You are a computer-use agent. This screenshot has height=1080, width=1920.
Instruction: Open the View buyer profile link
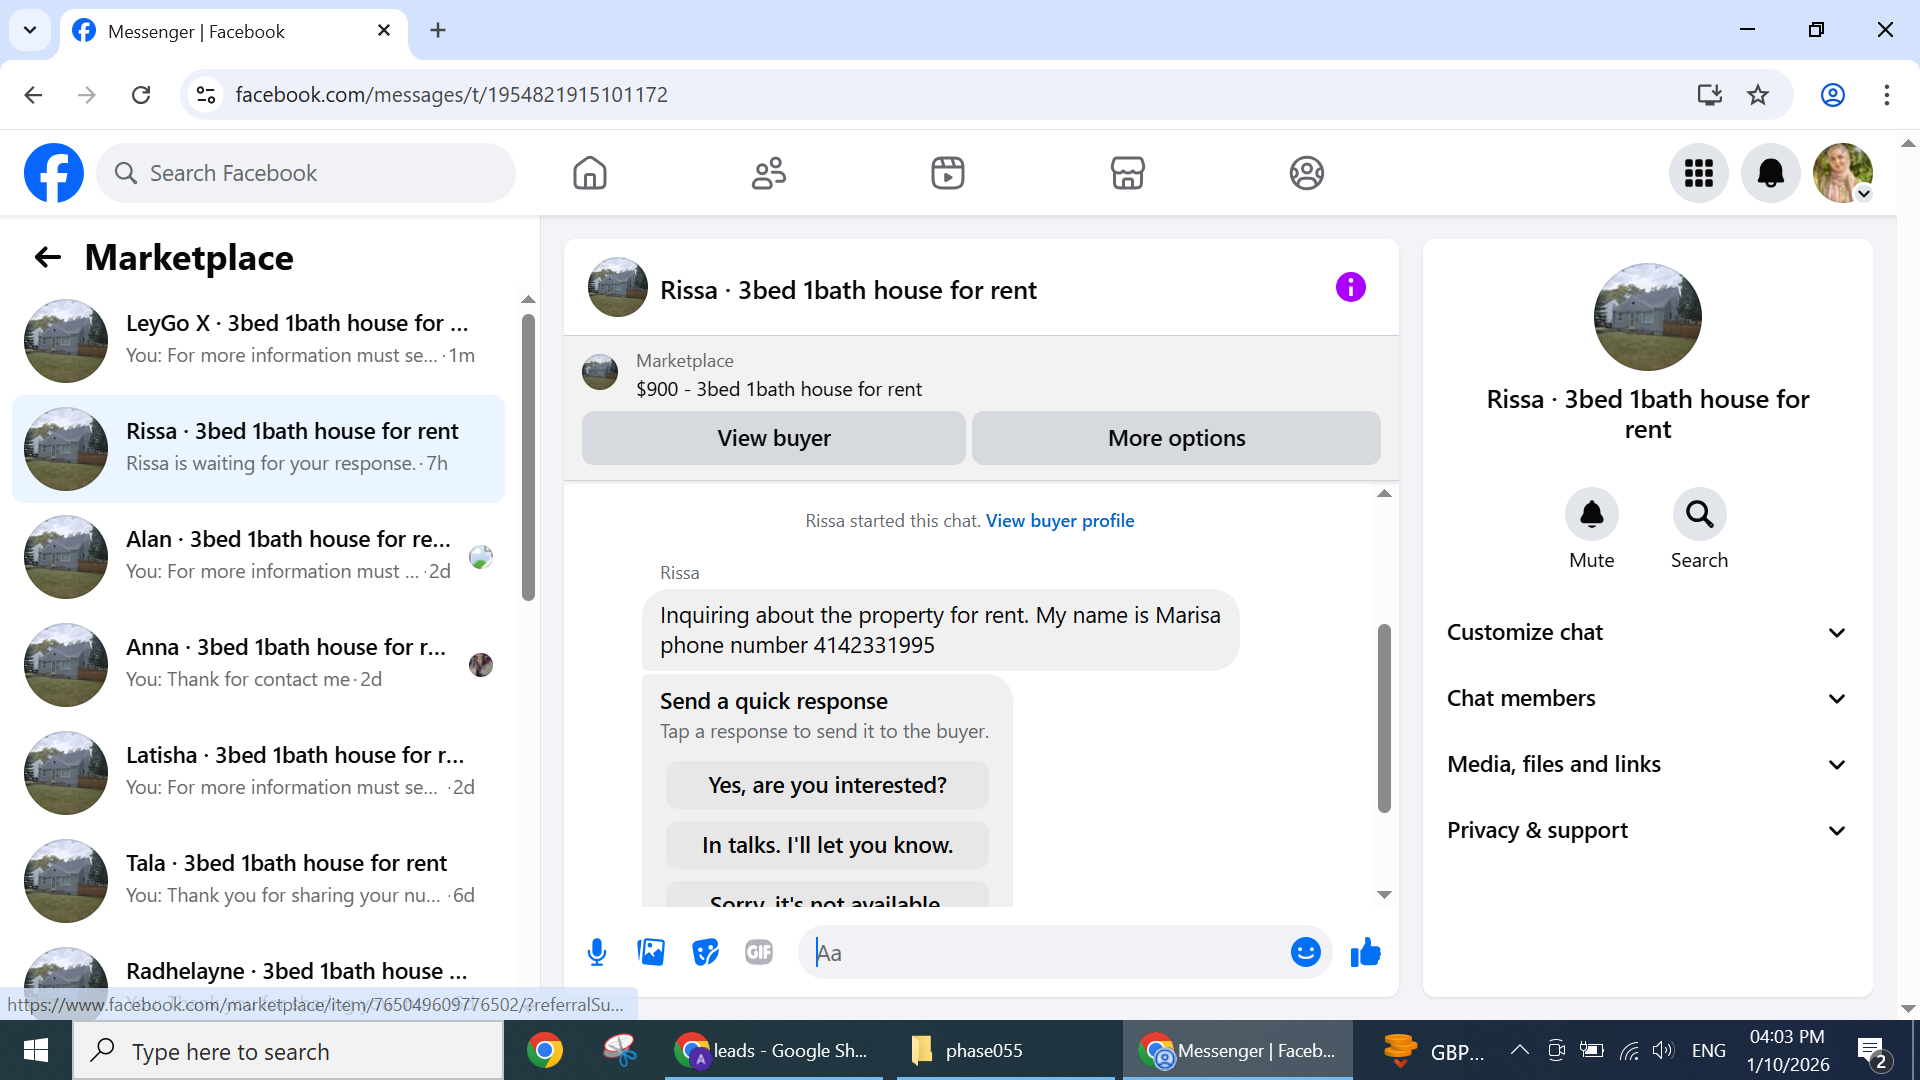click(1059, 520)
